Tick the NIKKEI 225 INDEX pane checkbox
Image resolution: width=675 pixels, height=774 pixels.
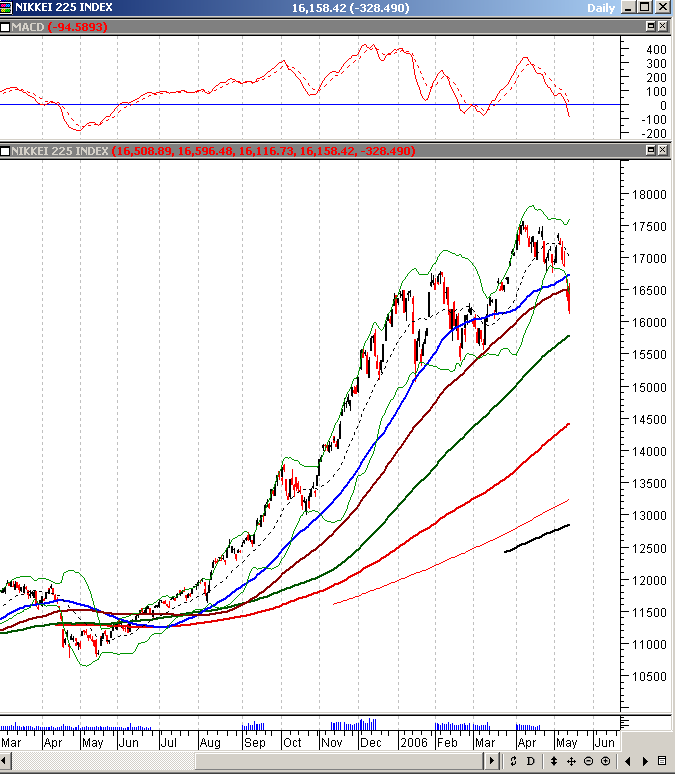5,151
